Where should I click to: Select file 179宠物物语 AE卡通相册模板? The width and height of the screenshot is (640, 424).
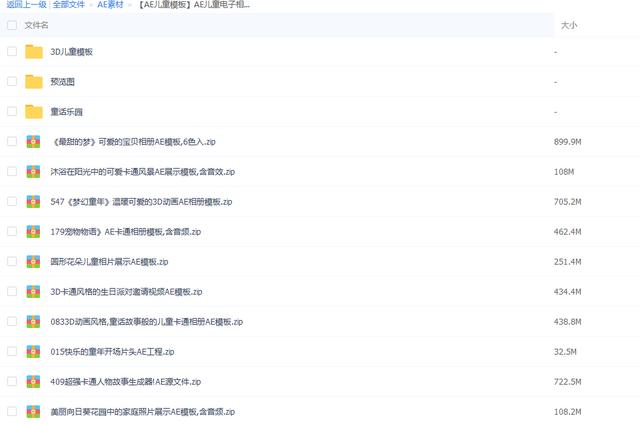[126, 231]
